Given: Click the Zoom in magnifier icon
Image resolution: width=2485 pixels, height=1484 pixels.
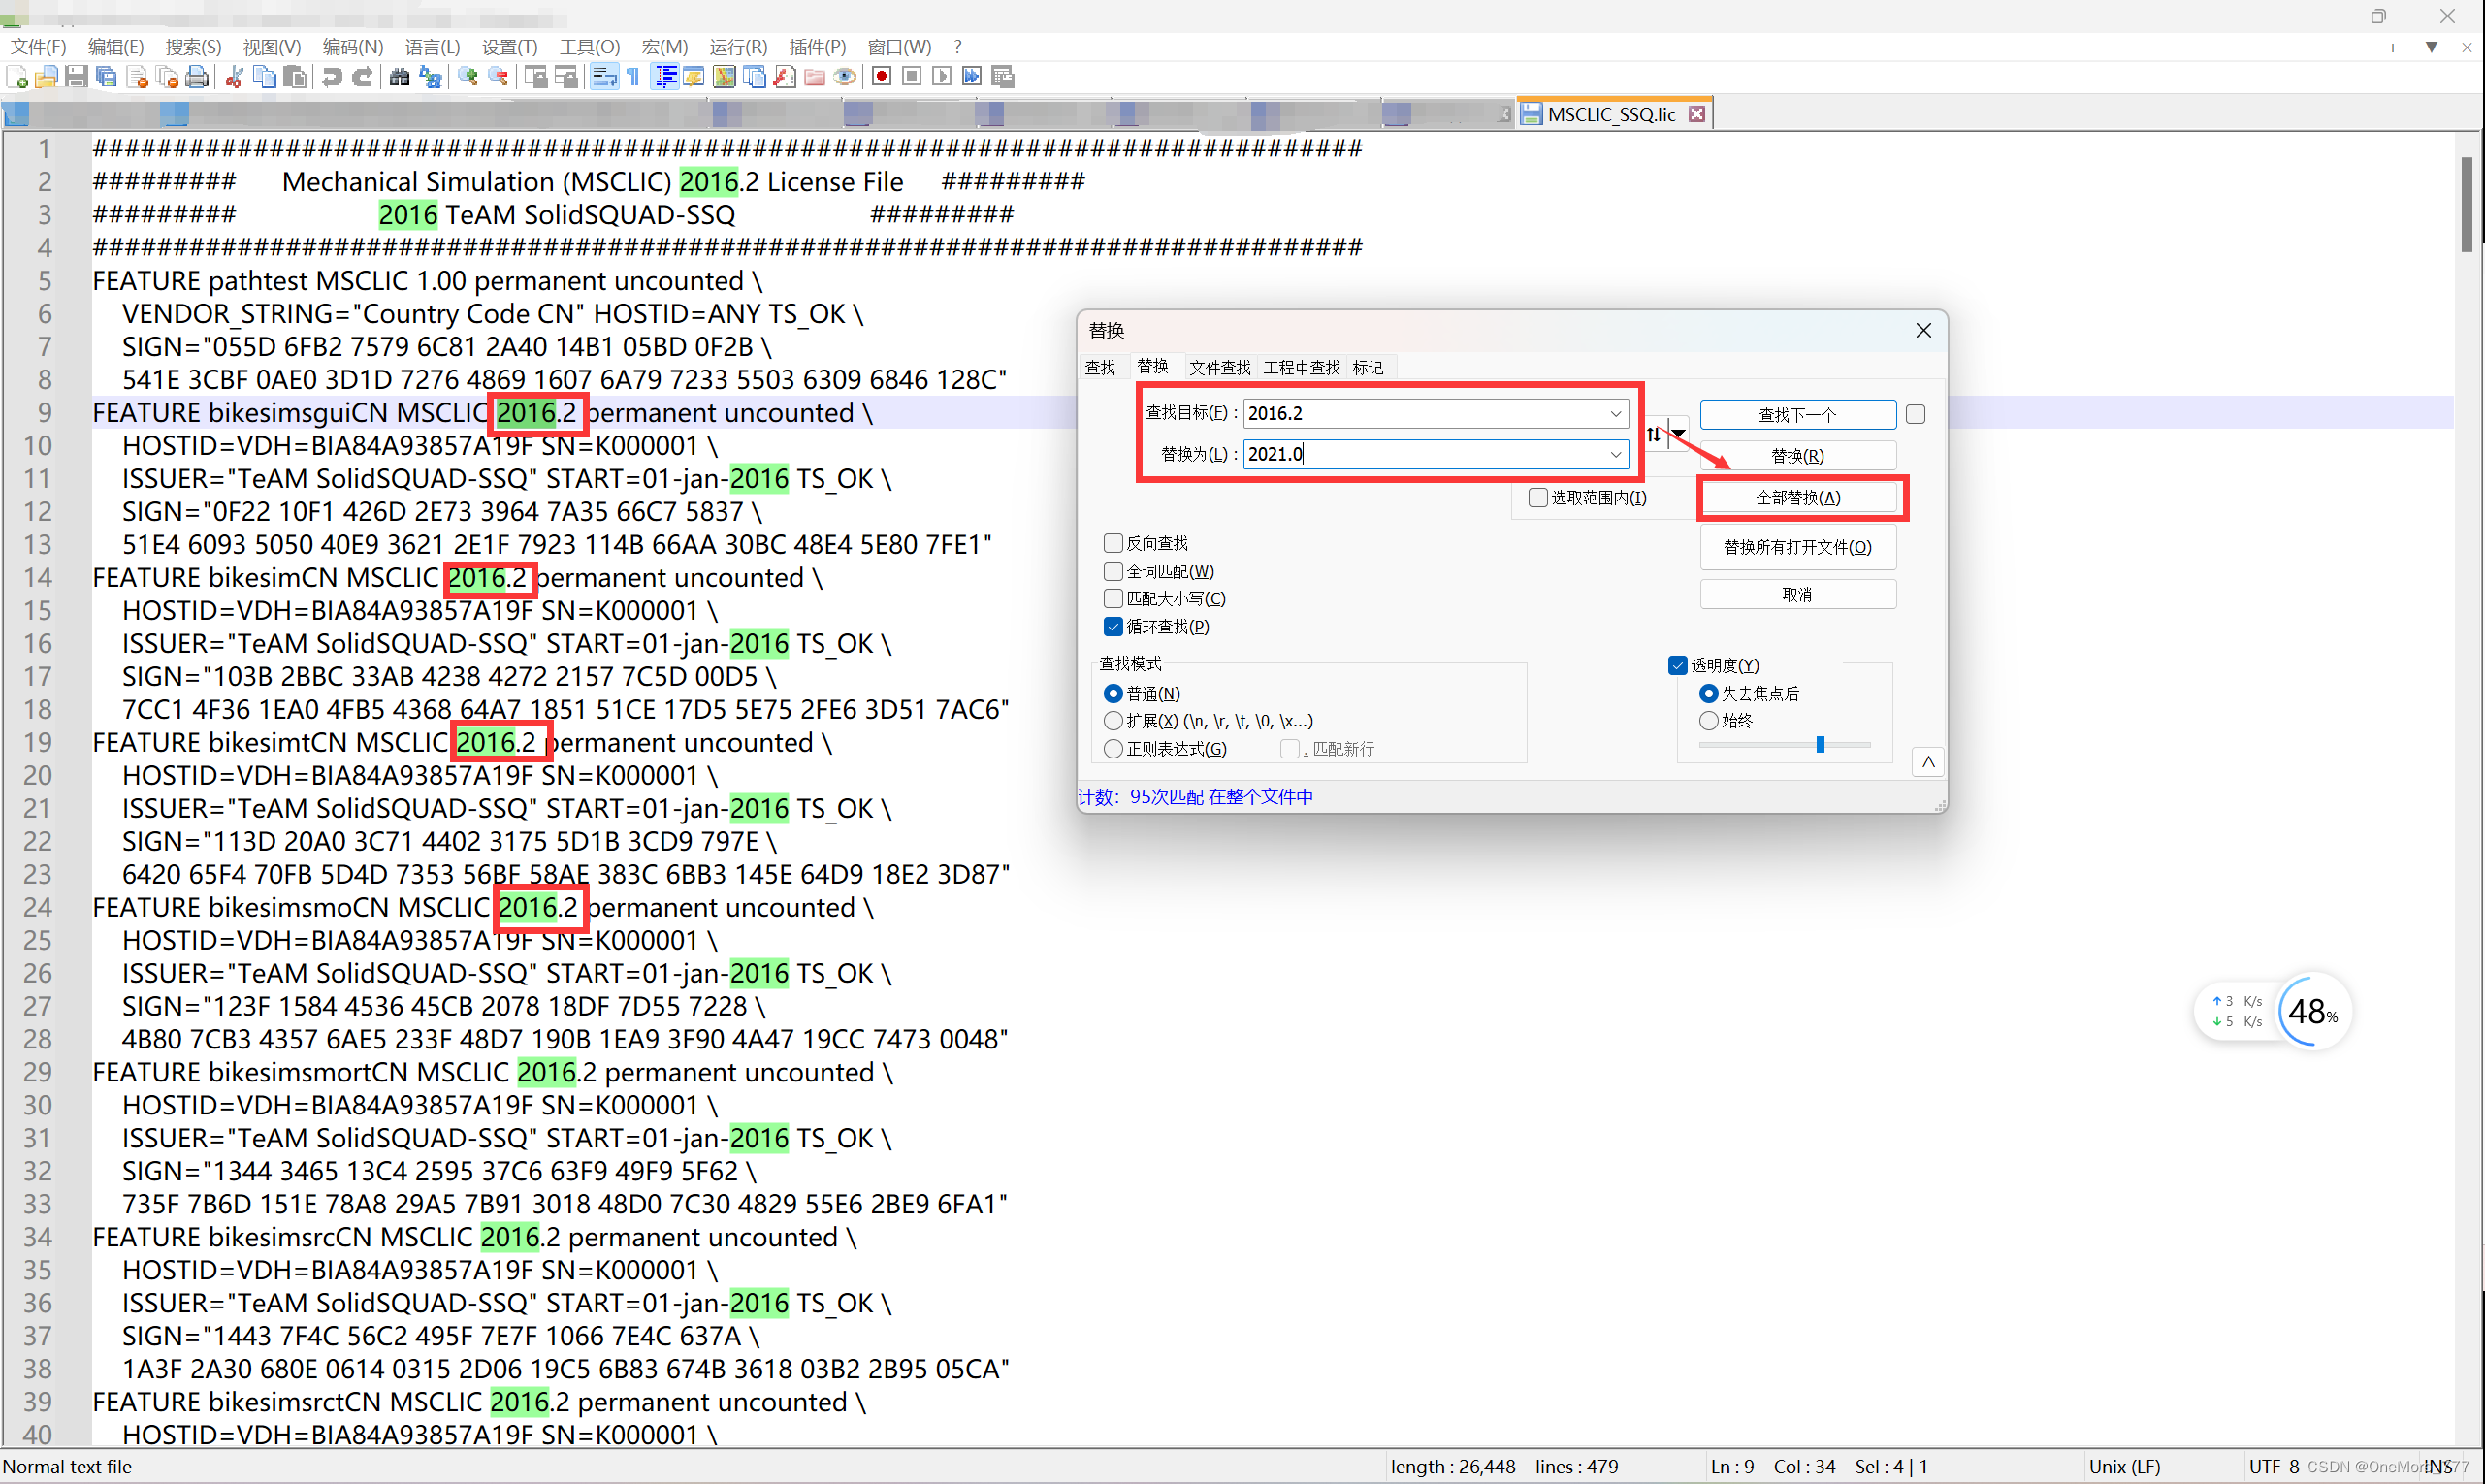Looking at the screenshot, I should (x=467, y=77).
